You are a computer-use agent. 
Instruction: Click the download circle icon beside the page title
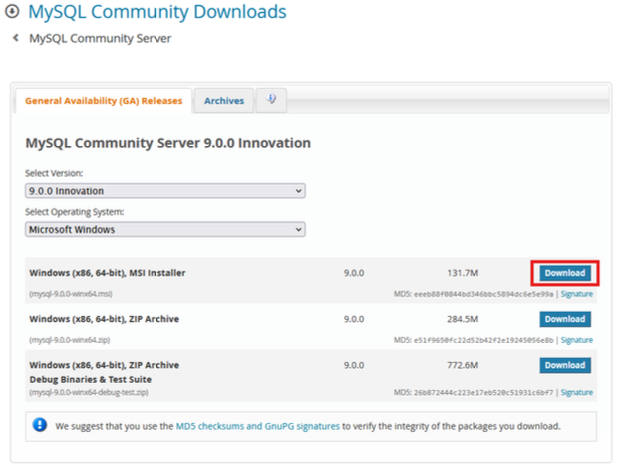click(12, 11)
